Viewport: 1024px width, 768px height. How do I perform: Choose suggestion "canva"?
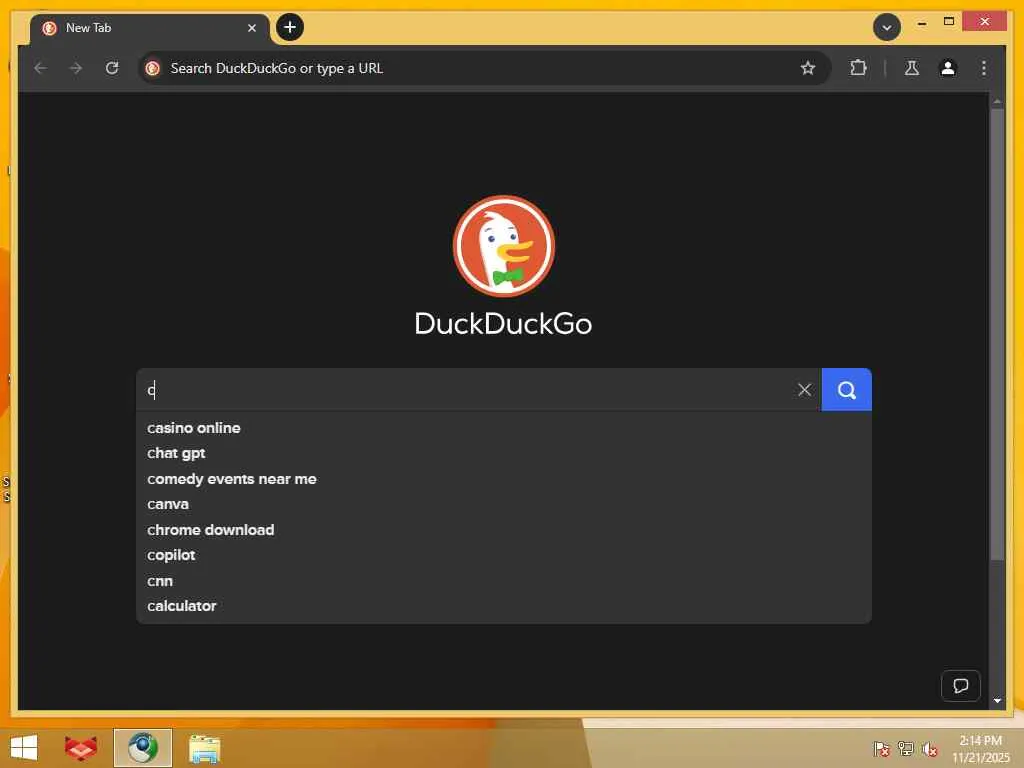(504, 504)
